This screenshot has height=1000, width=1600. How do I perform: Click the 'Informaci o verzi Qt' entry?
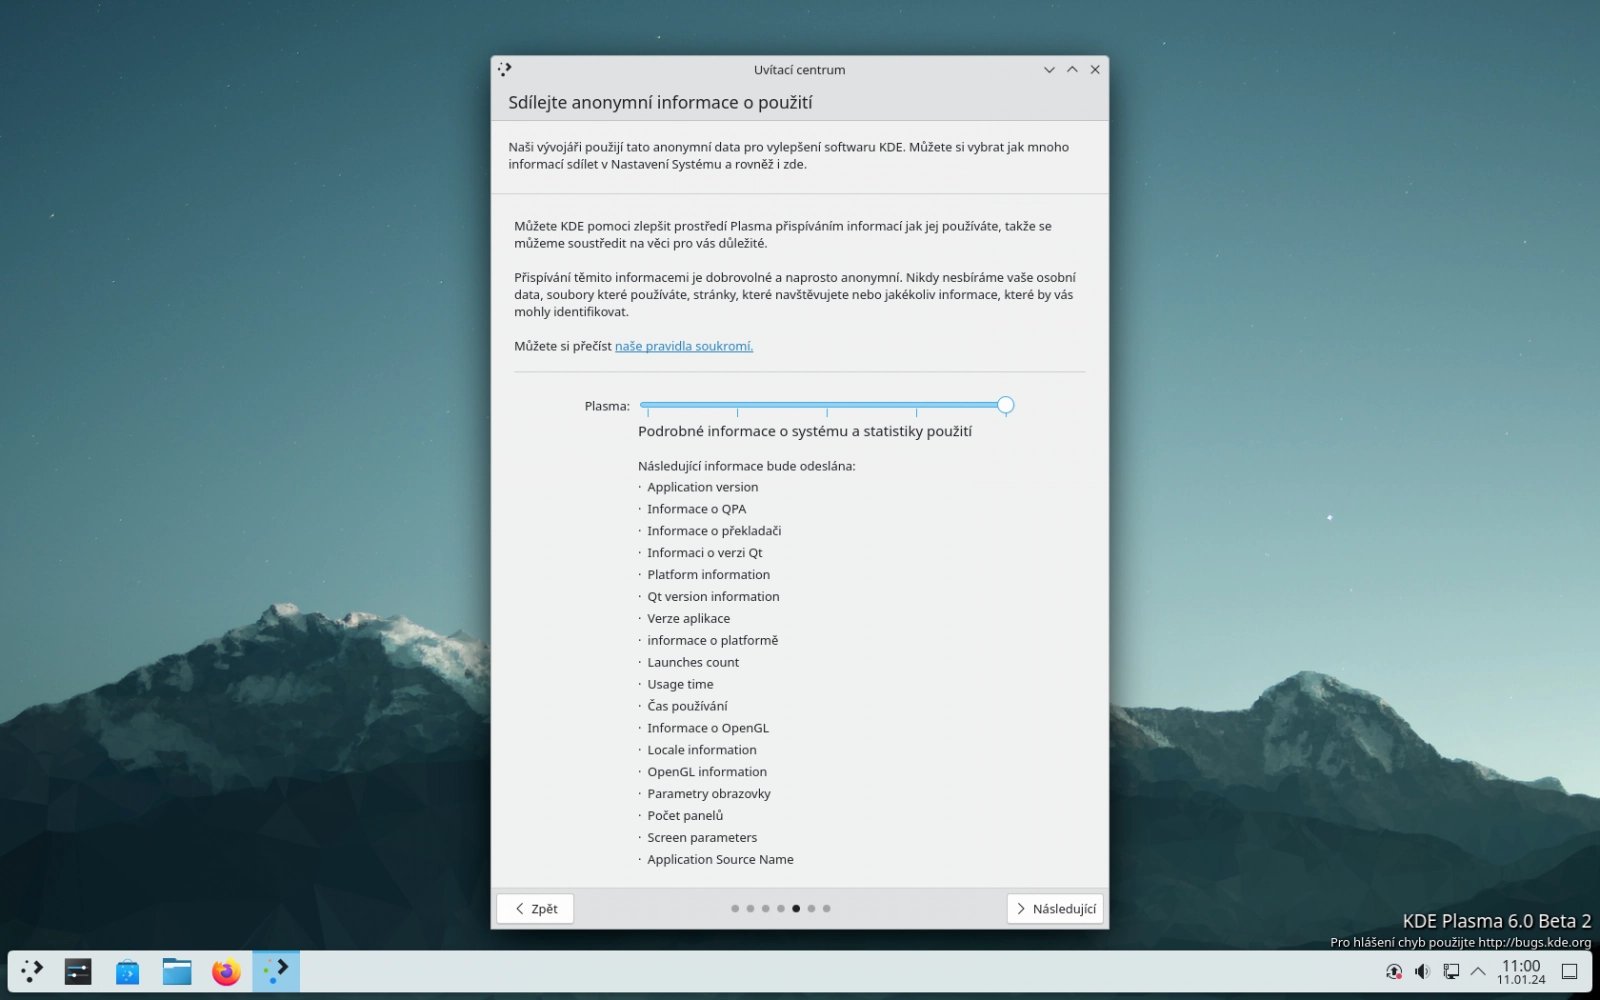click(704, 553)
